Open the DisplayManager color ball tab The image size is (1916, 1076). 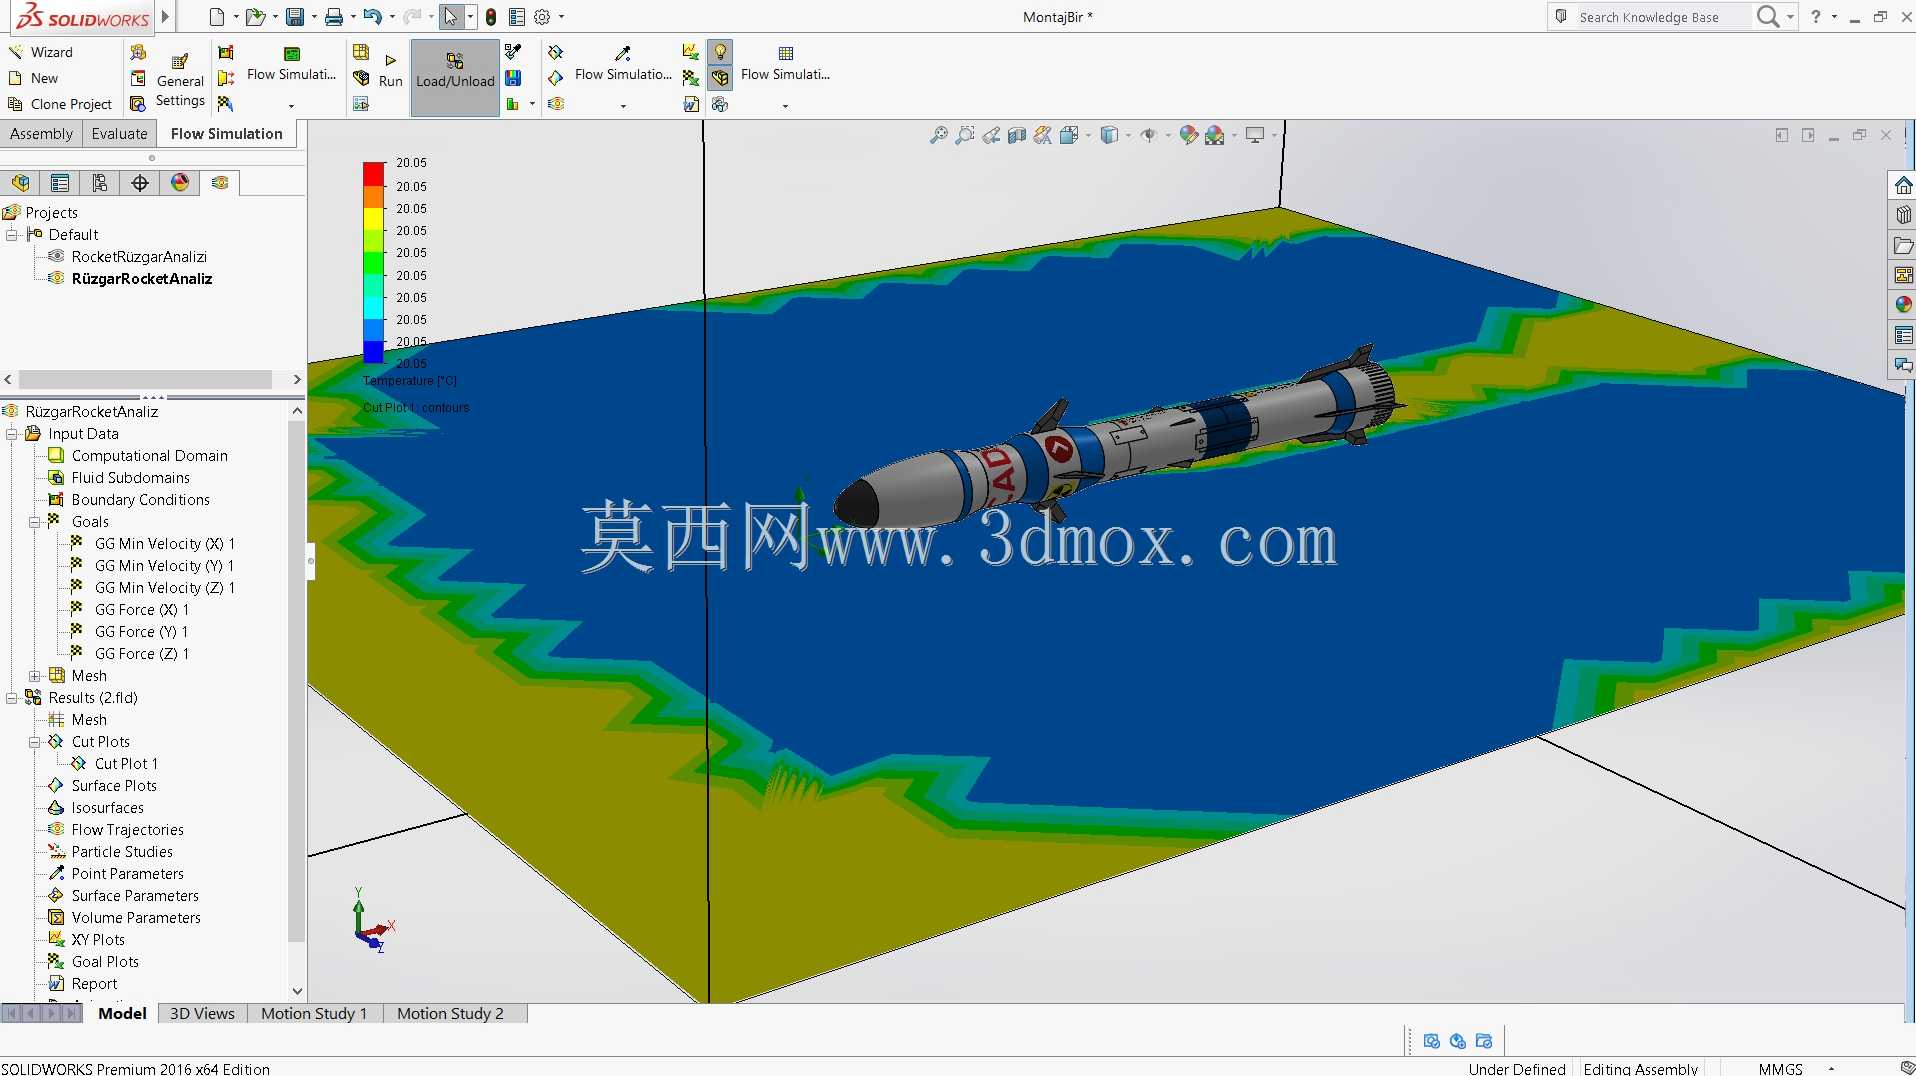pyautogui.click(x=180, y=183)
